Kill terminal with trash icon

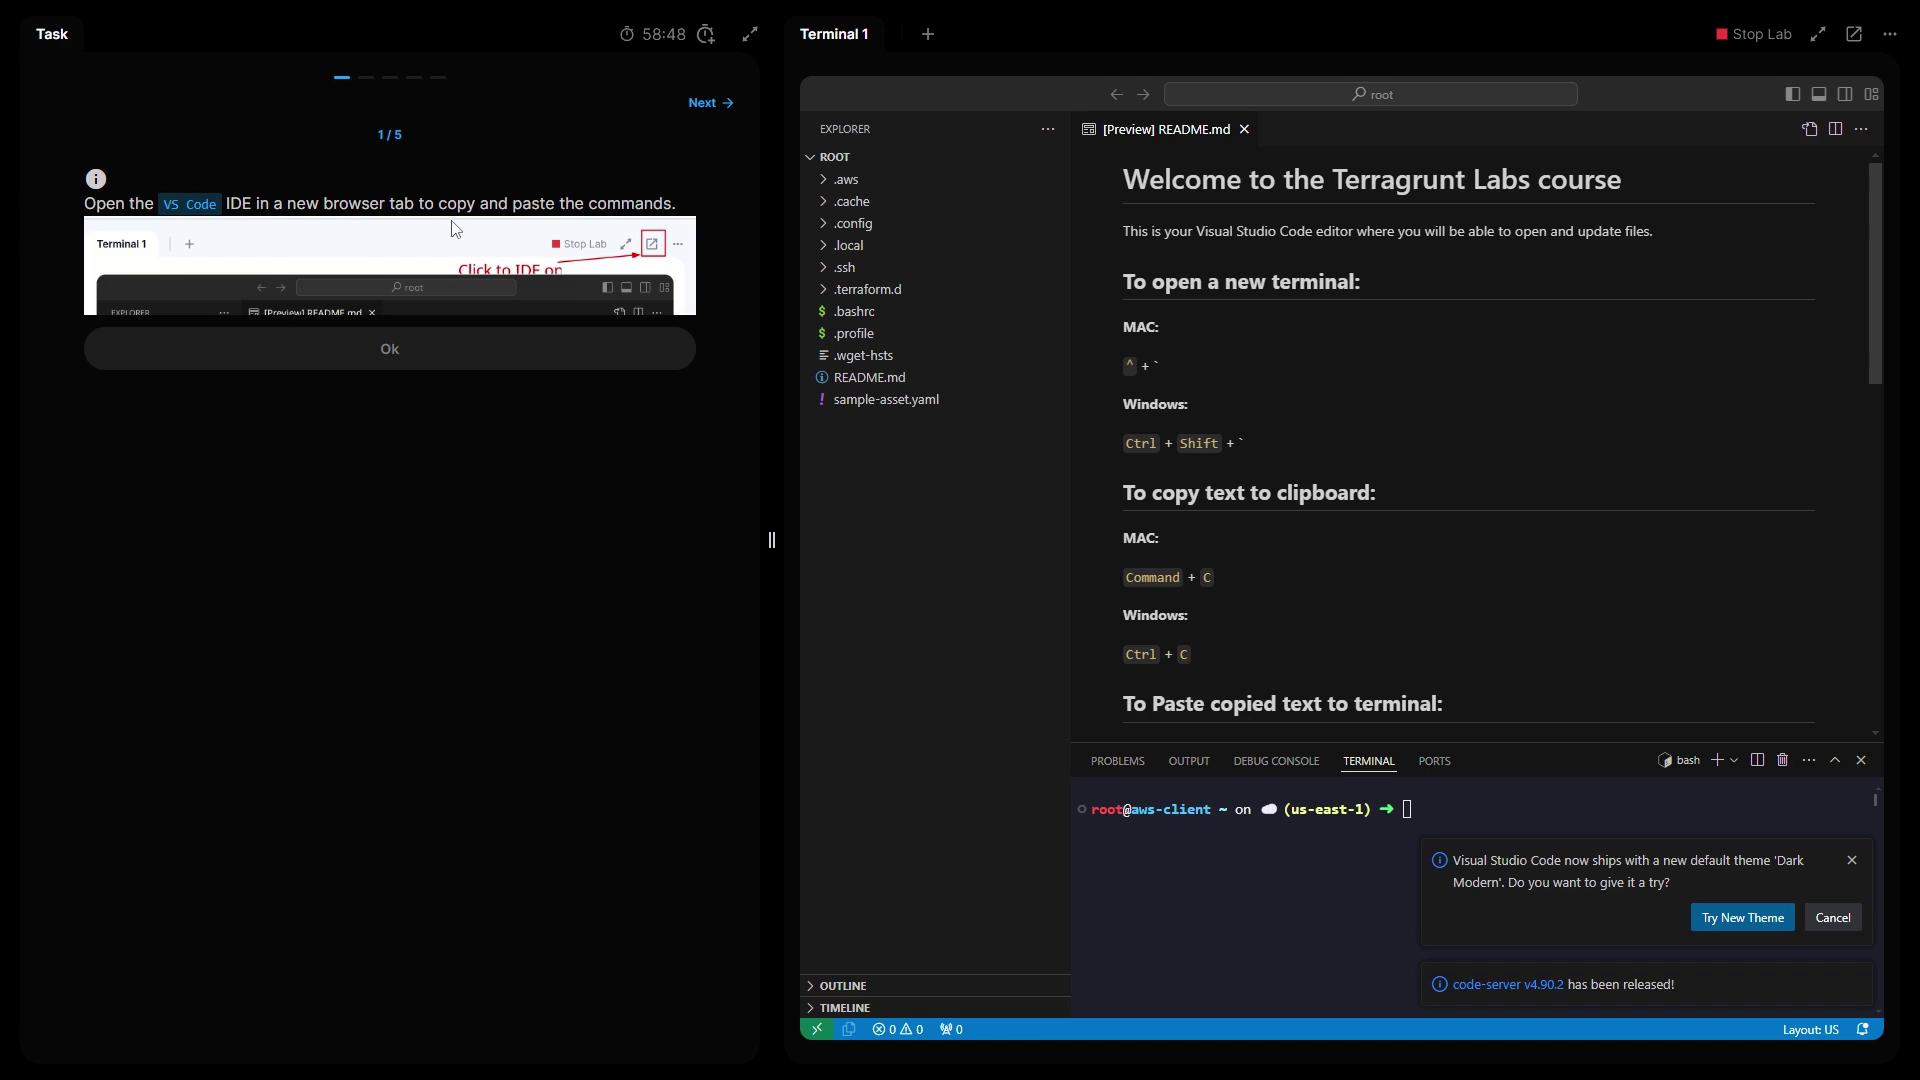click(x=1782, y=760)
